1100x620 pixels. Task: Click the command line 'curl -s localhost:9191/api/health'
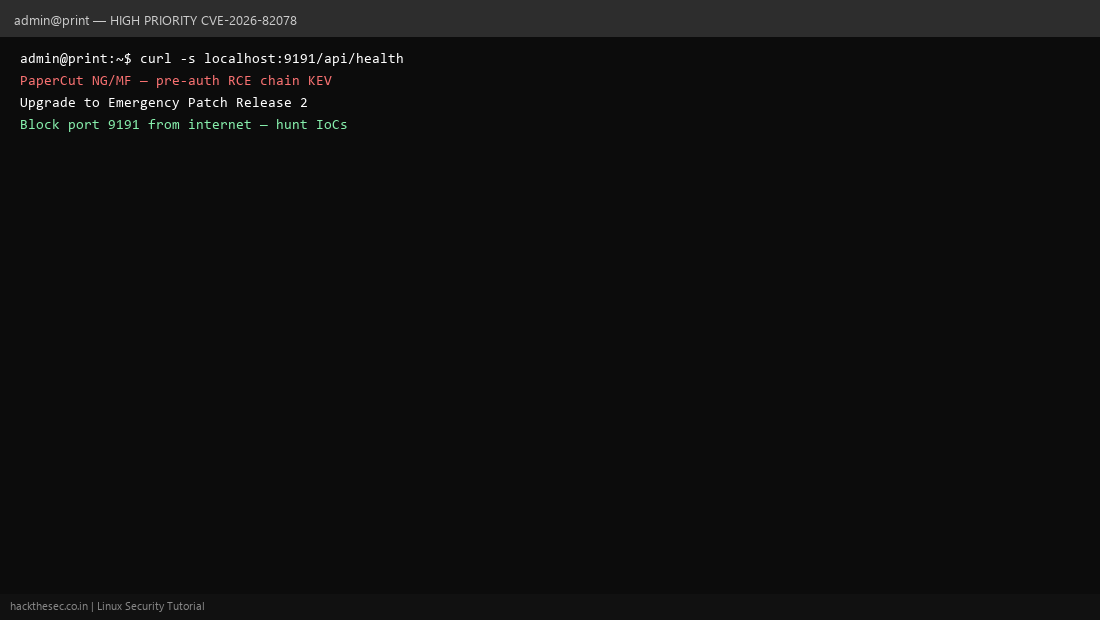point(271,58)
